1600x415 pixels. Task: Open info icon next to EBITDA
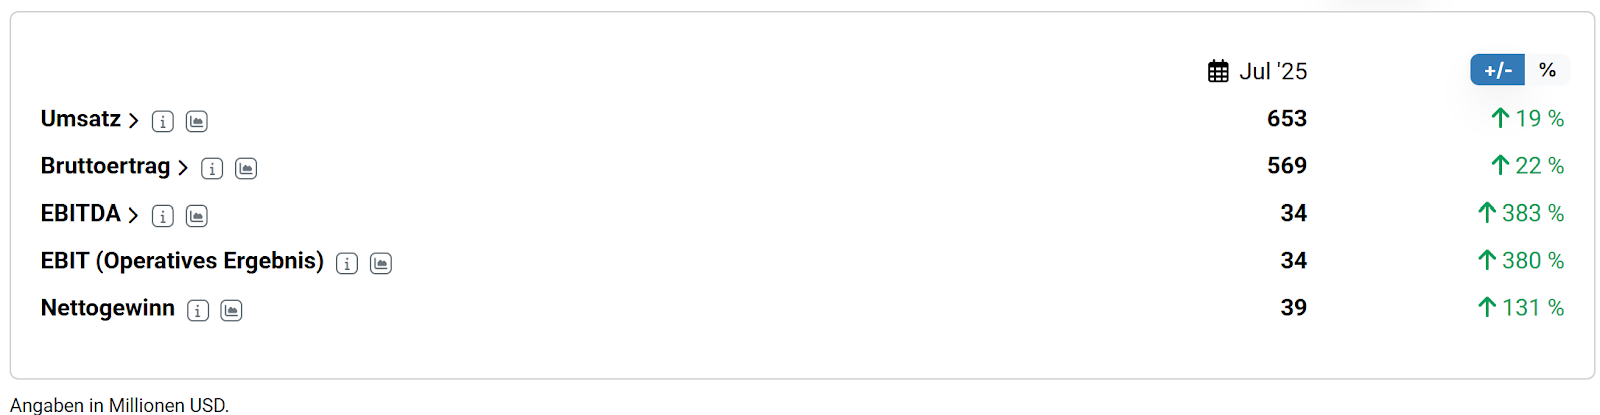pyautogui.click(x=163, y=216)
